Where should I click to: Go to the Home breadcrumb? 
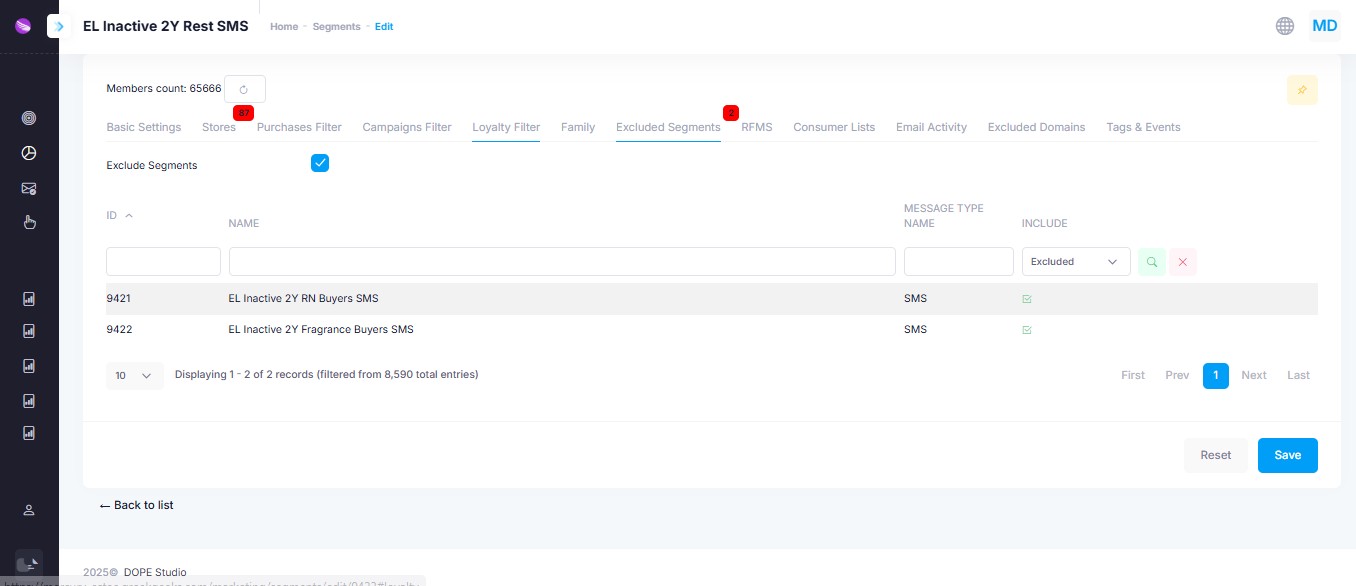284,26
